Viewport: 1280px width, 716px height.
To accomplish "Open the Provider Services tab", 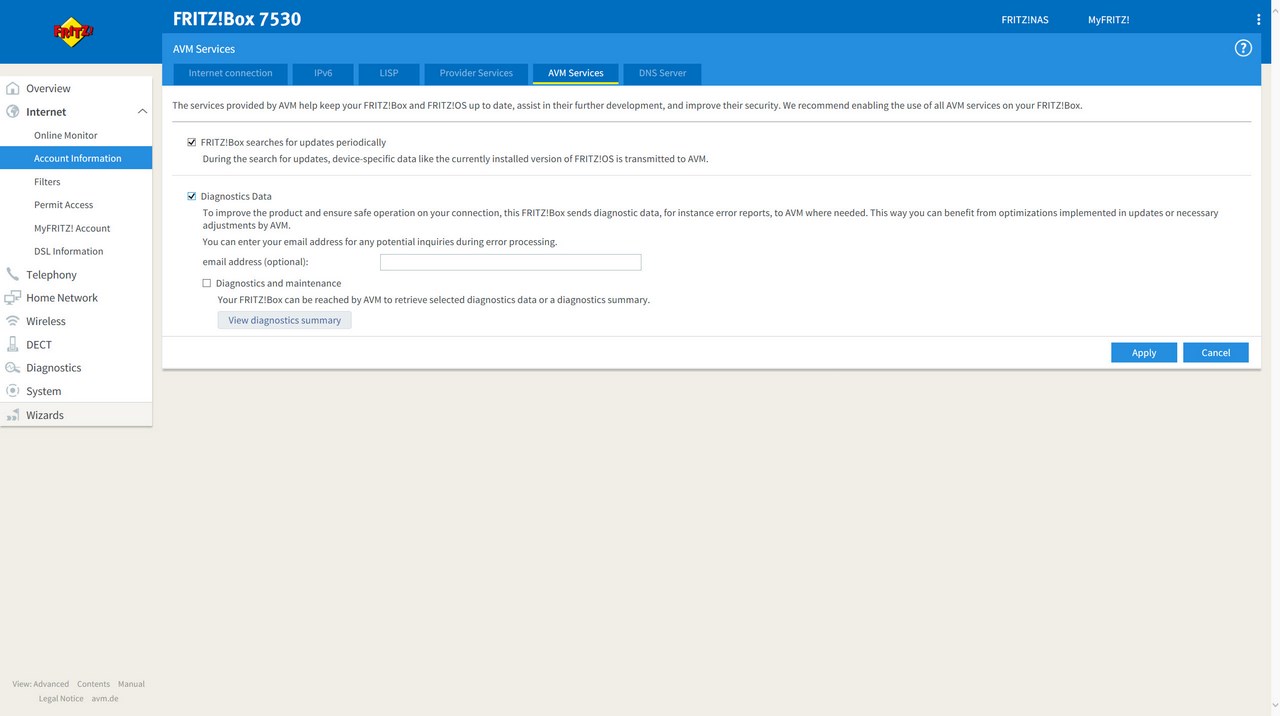I will coord(476,73).
